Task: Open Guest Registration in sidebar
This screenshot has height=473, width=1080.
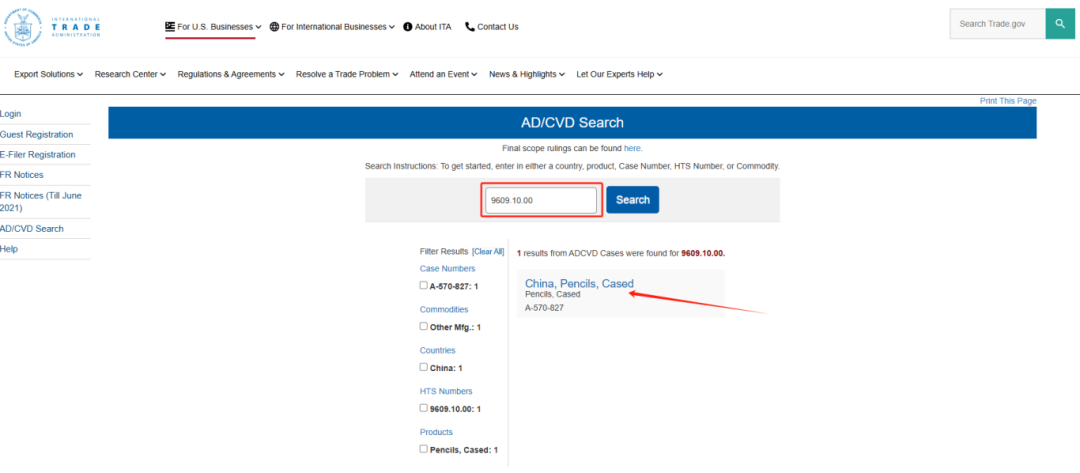Action: click(37, 134)
